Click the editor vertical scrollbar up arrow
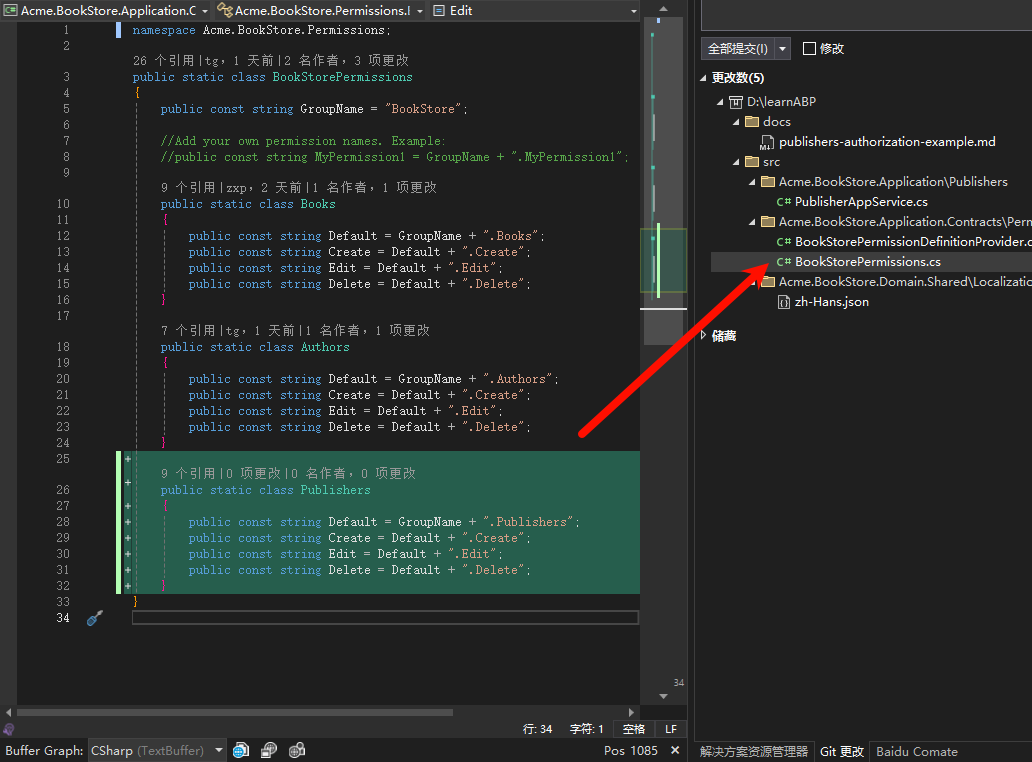The image size is (1032, 762). 663,9
